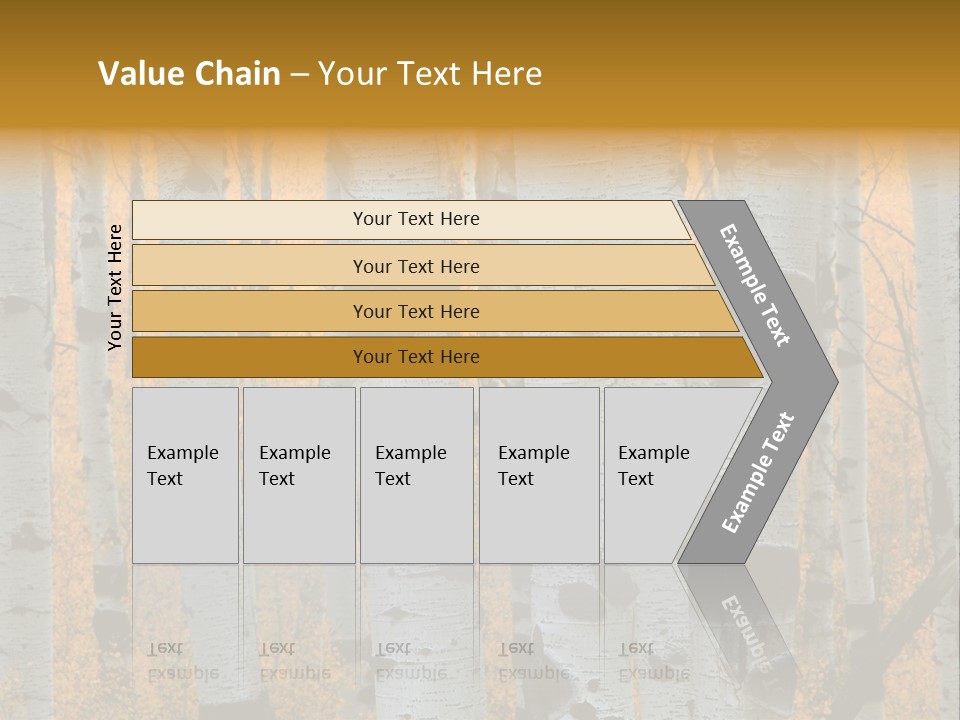Select the vertical "Your Text Here" label

click(115, 288)
